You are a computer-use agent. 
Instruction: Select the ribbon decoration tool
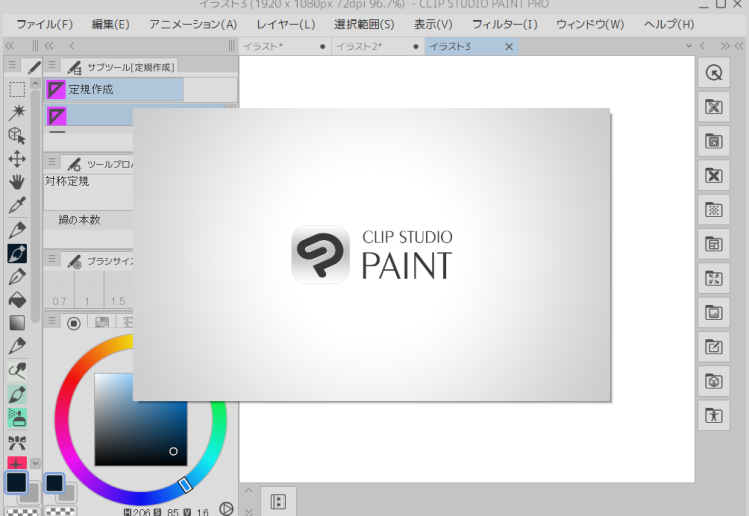(x=17, y=443)
